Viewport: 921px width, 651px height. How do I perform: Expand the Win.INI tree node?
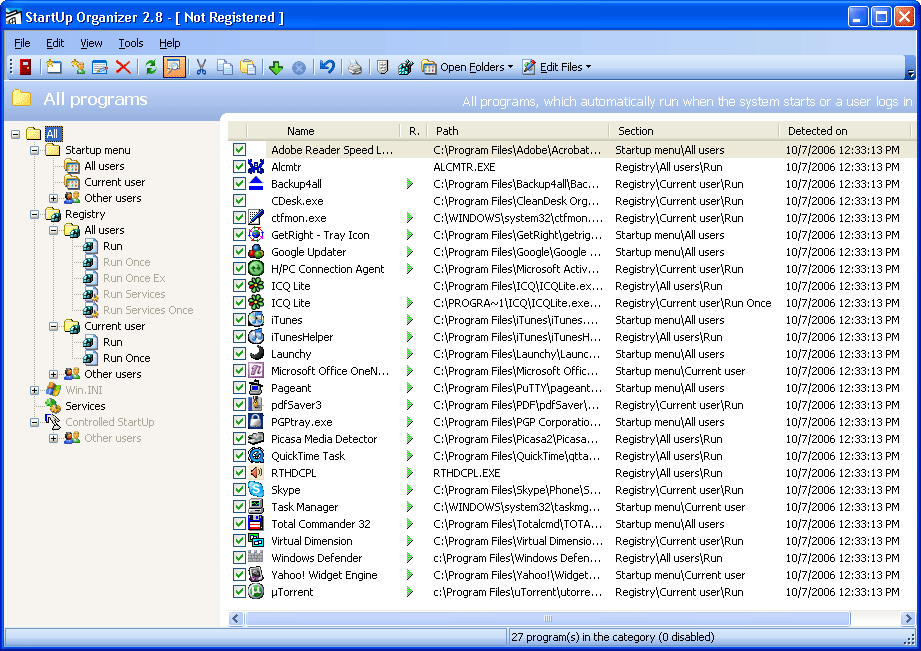point(35,390)
